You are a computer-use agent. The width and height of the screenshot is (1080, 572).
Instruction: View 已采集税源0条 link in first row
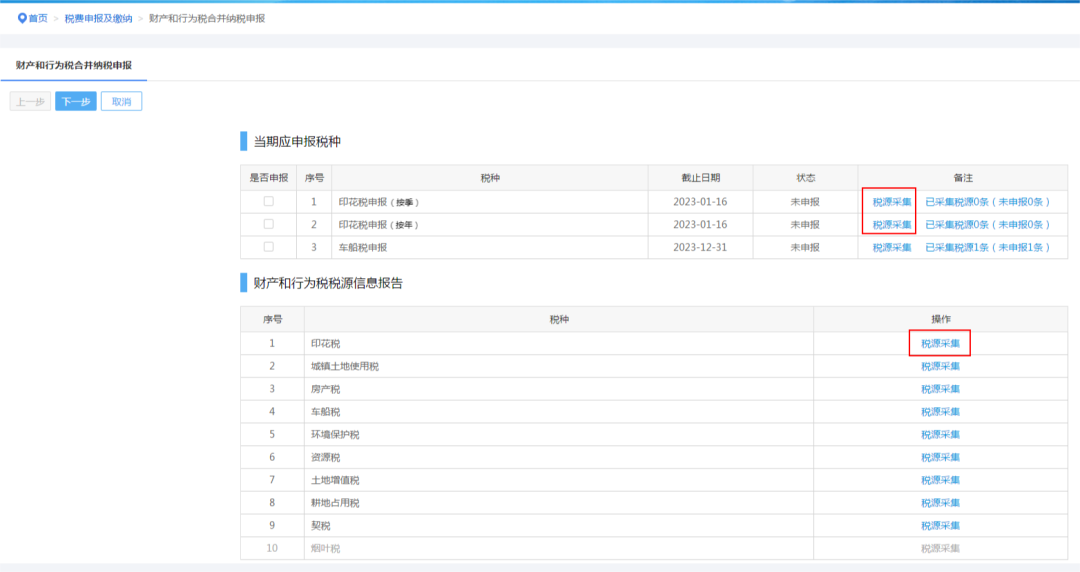987,202
